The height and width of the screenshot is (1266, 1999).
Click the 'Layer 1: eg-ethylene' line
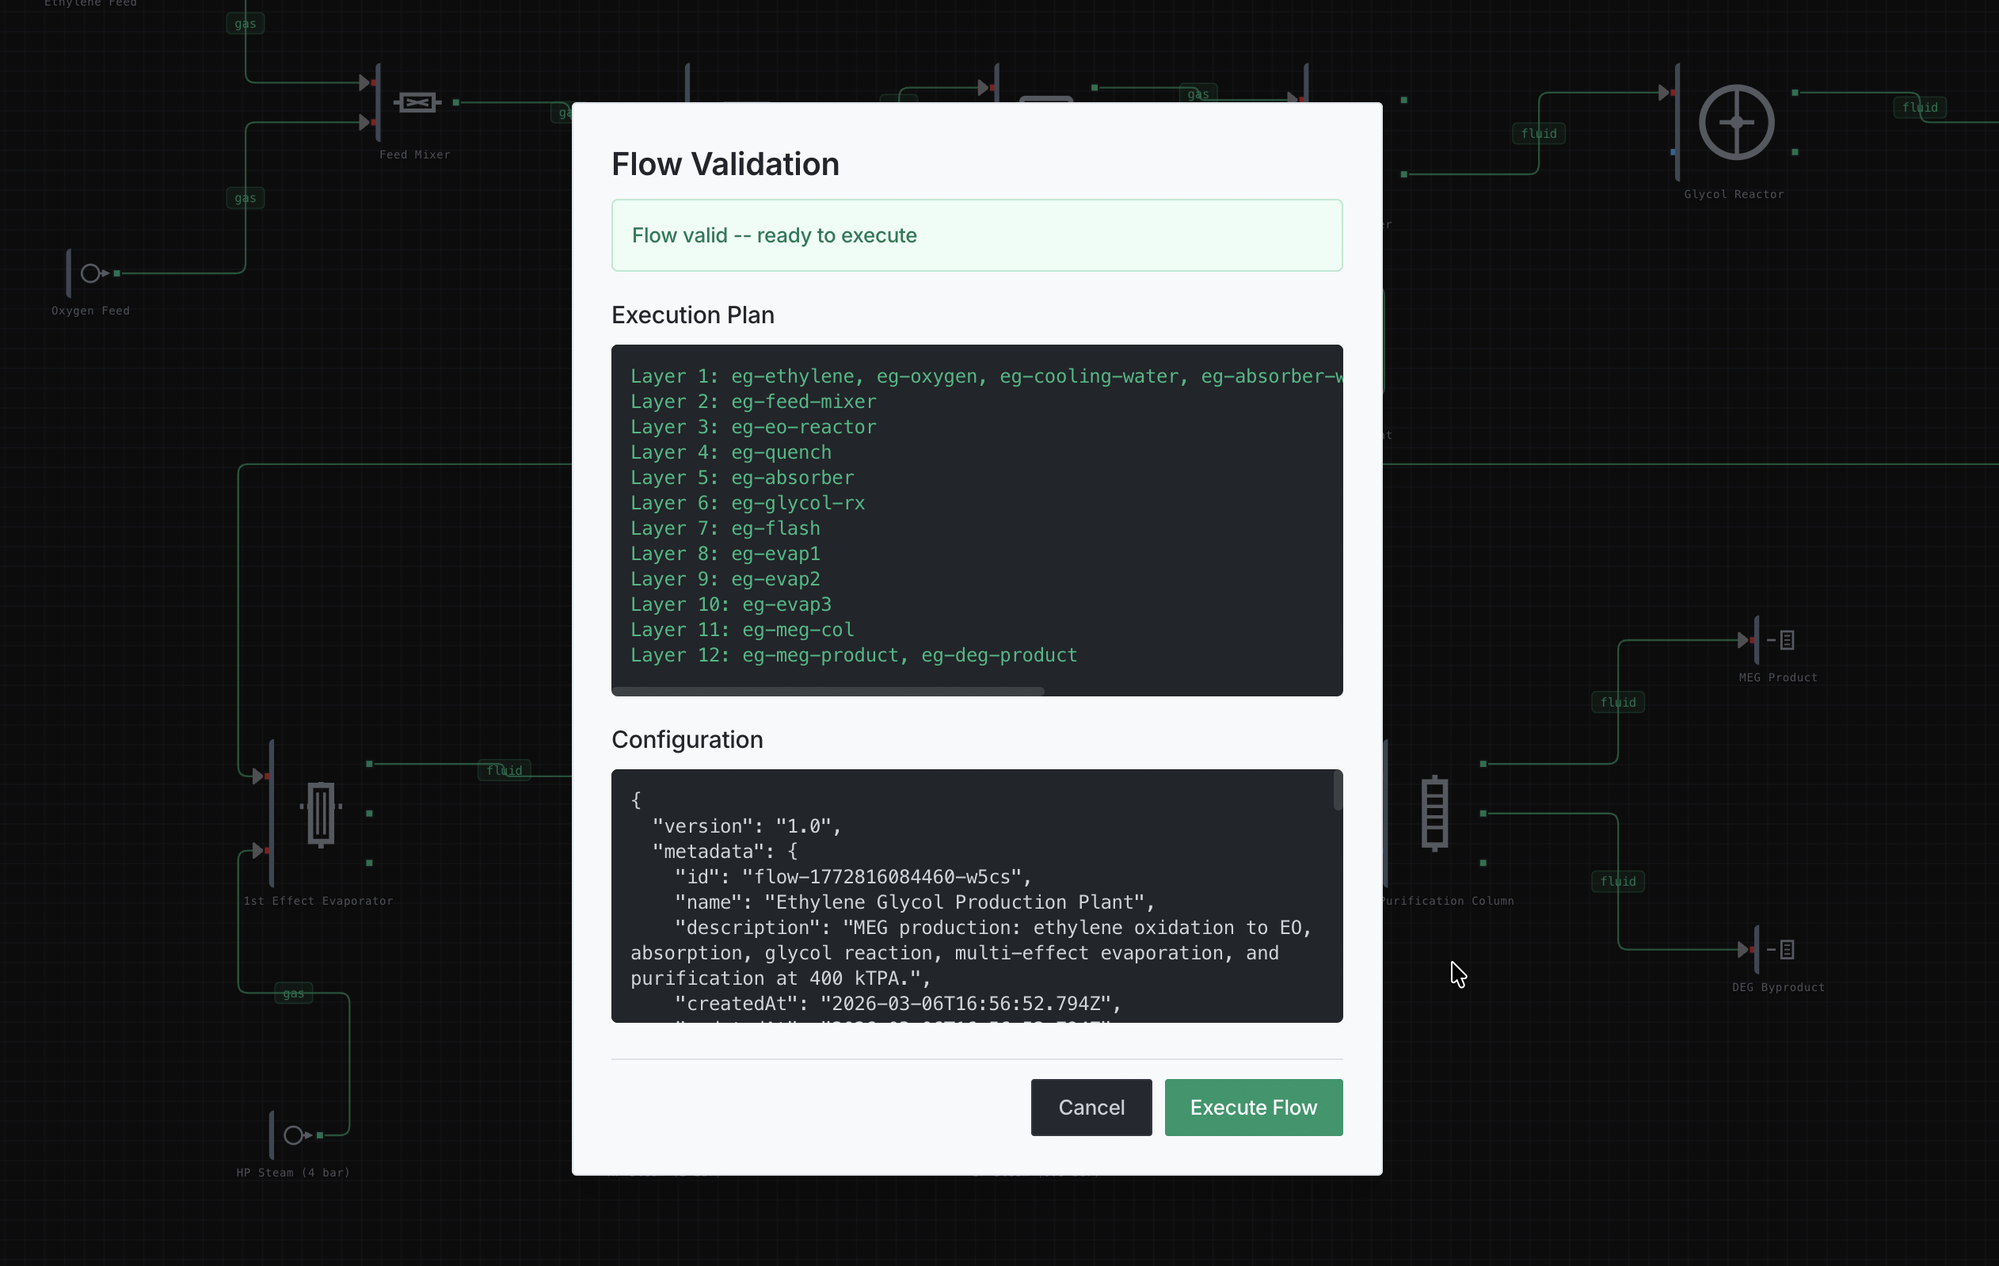(986, 376)
